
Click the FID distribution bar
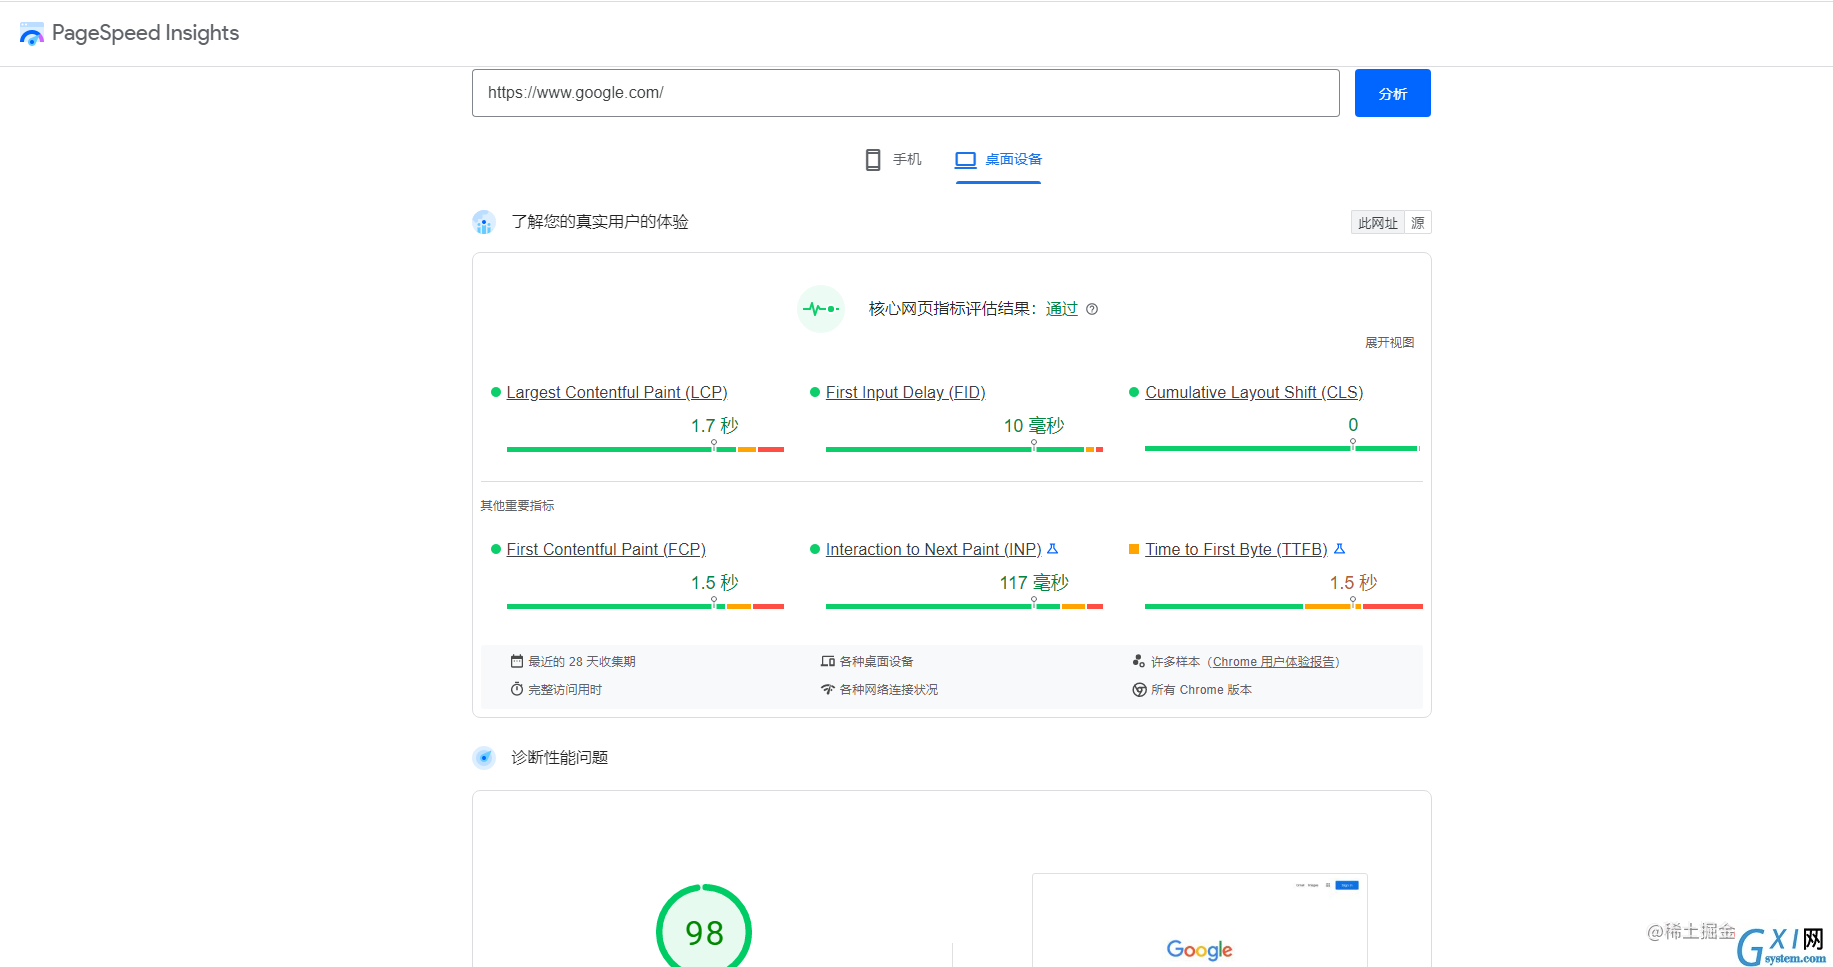pos(964,449)
